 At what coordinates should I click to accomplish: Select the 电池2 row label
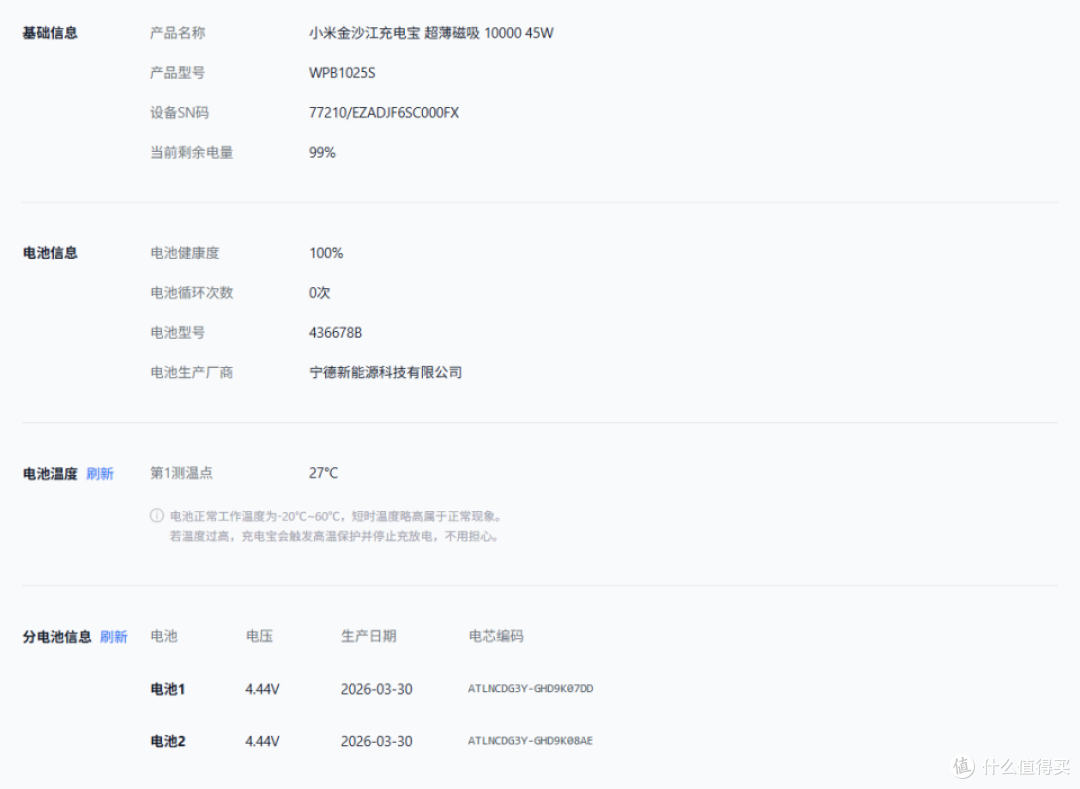[x=168, y=741]
